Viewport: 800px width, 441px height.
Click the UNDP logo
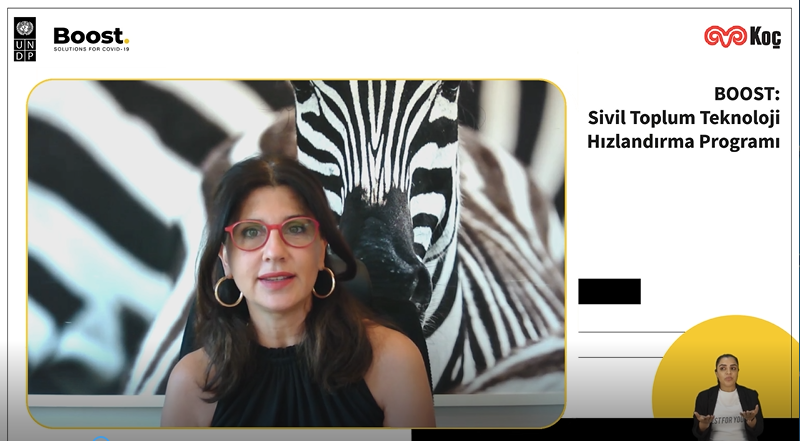(25, 39)
